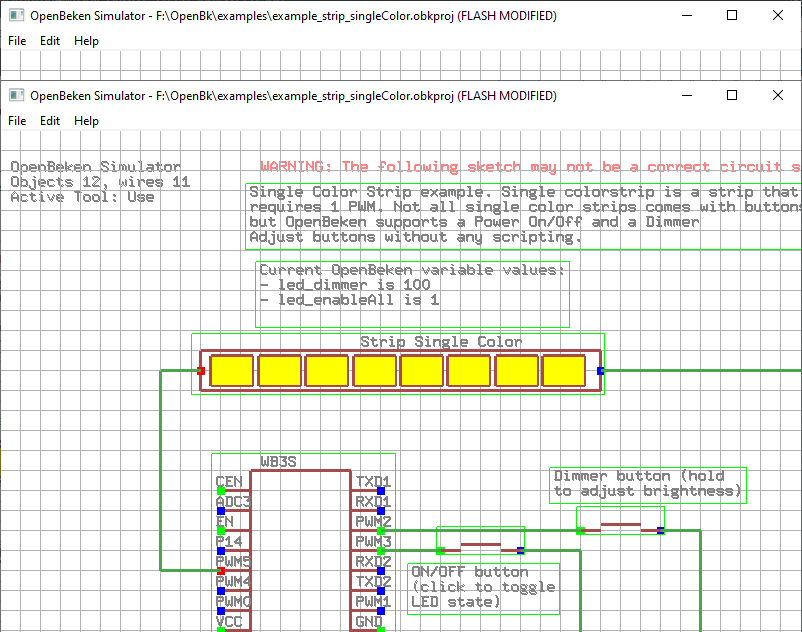Click the 'Active Tool: Use' status text

[x=82, y=197]
